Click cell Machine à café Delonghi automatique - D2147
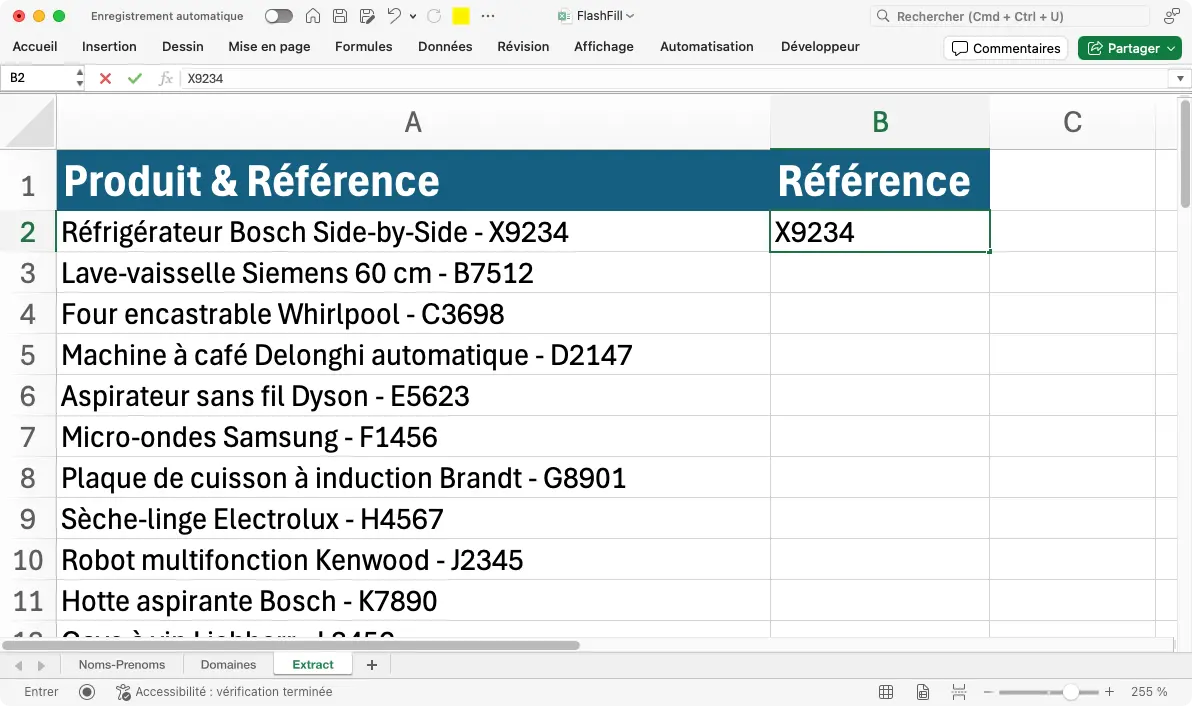 click(x=413, y=355)
